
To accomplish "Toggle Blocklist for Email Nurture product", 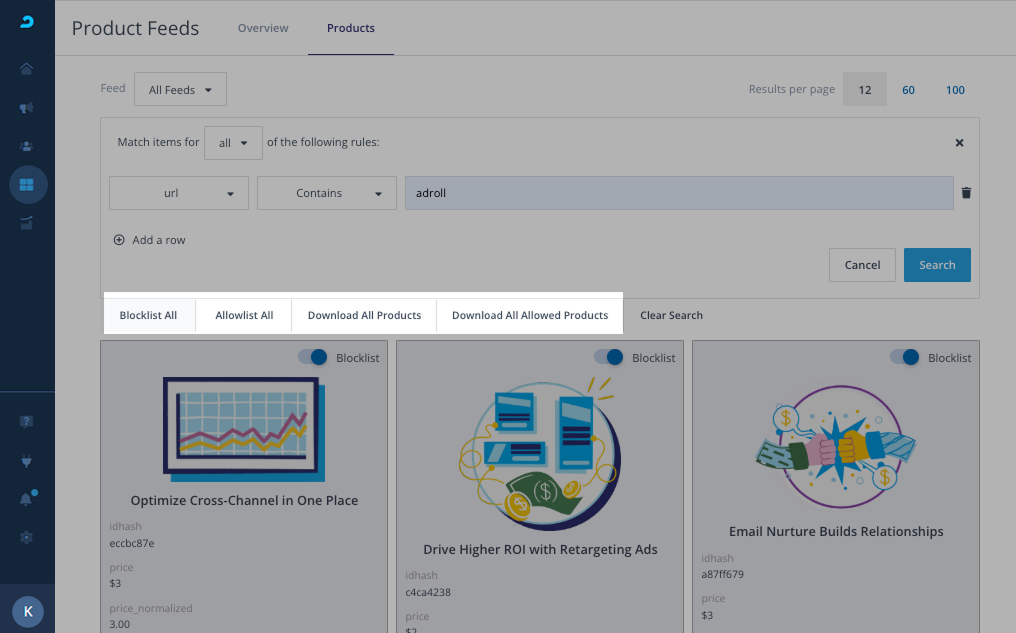I will pyautogui.click(x=905, y=357).
